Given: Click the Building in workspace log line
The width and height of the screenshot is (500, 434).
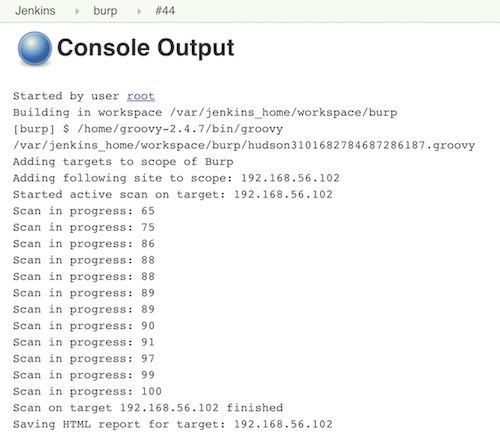Looking at the screenshot, I should (x=205, y=113).
